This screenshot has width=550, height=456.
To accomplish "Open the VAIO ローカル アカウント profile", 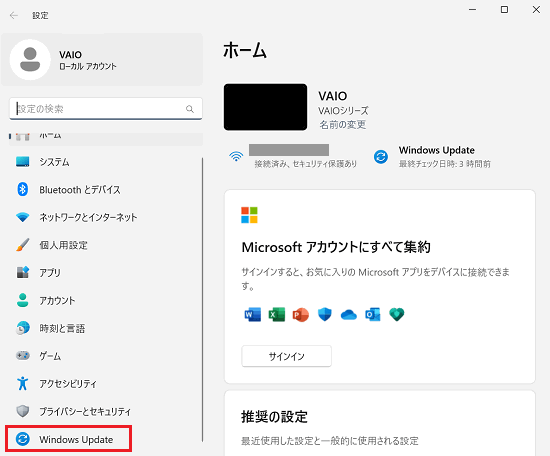I will [x=102, y=60].
